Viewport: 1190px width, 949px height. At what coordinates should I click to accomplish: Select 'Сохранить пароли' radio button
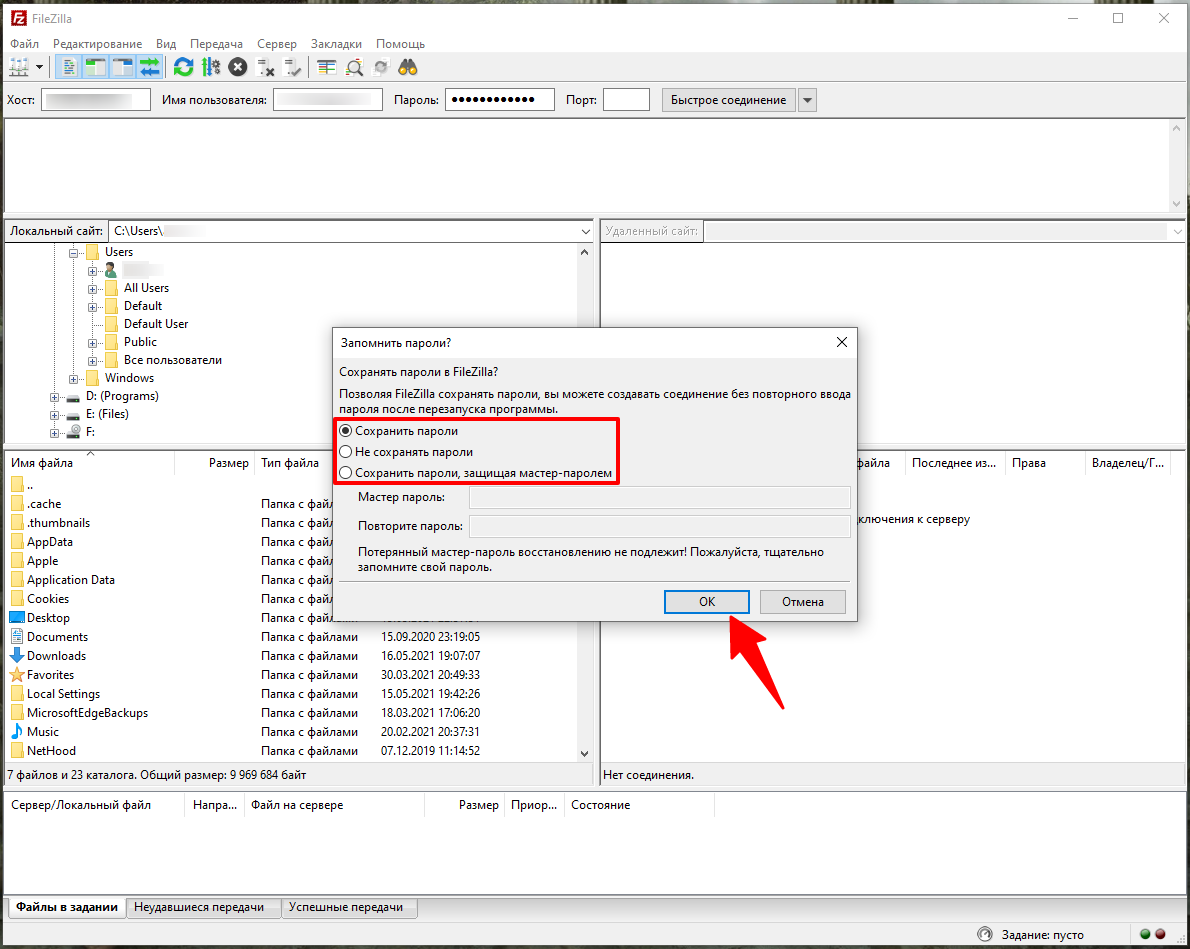[346, 431]
